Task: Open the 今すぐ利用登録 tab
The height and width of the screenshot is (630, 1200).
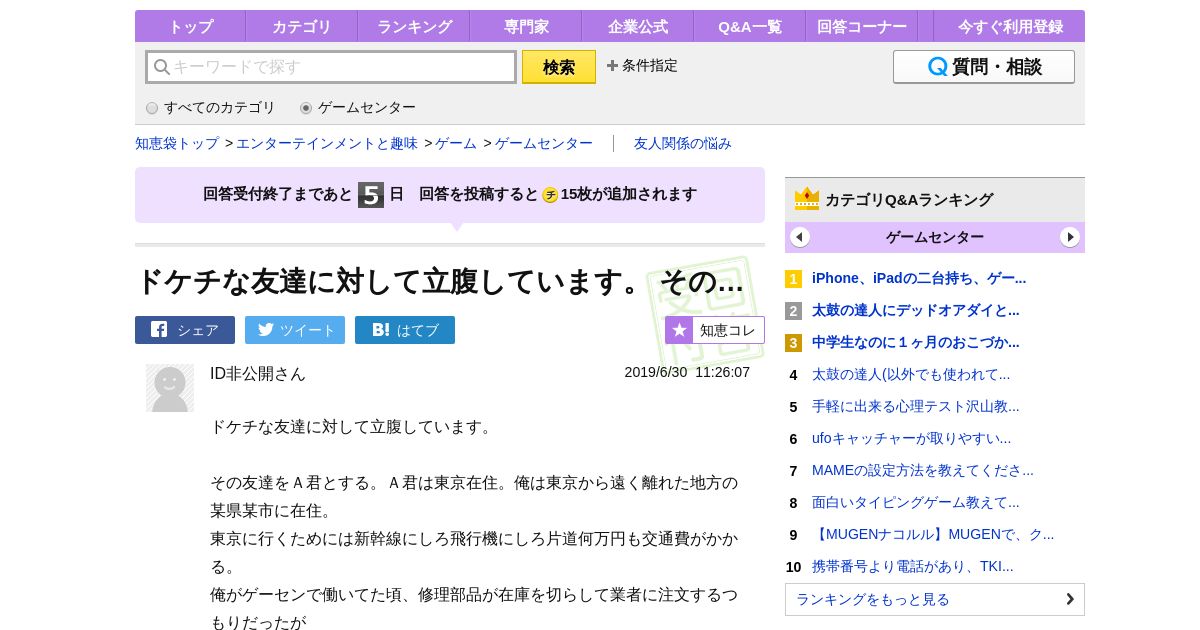Action: (1010, 26)
